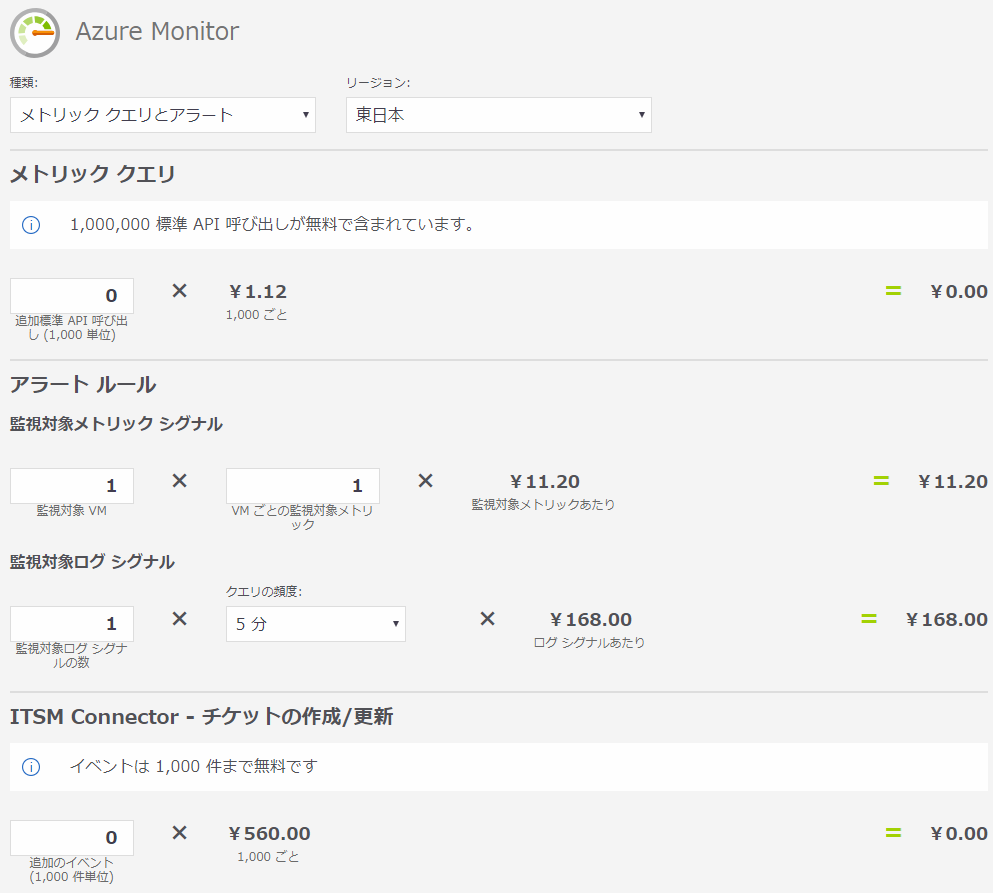This screenshot has height=893, width=993.
Task: Open the クエリの頻度 dropdown set to 5 分
Action: (315, 623)
